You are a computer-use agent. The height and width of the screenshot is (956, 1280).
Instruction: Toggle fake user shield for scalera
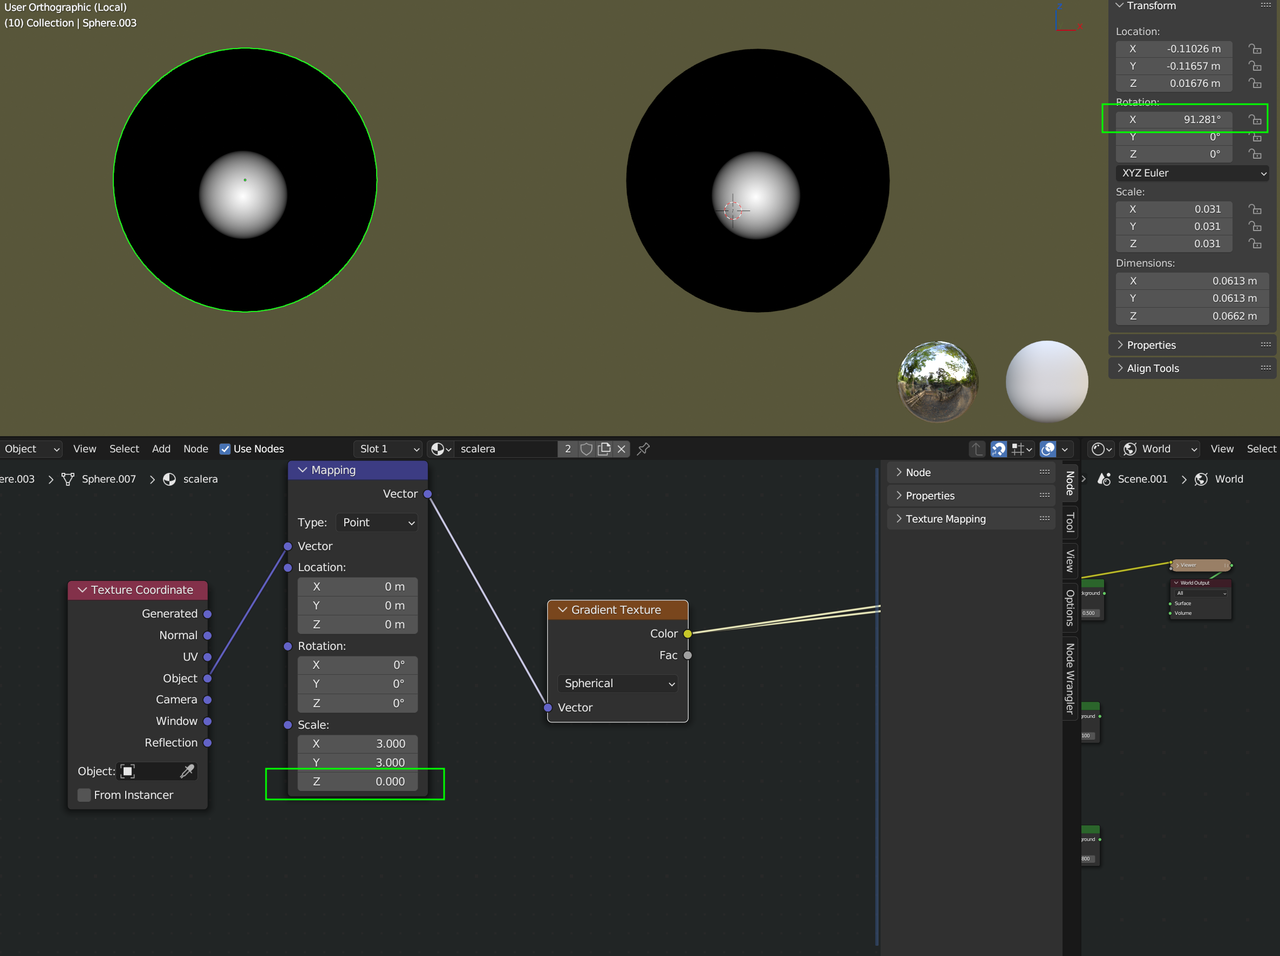(x=587, y=449)
